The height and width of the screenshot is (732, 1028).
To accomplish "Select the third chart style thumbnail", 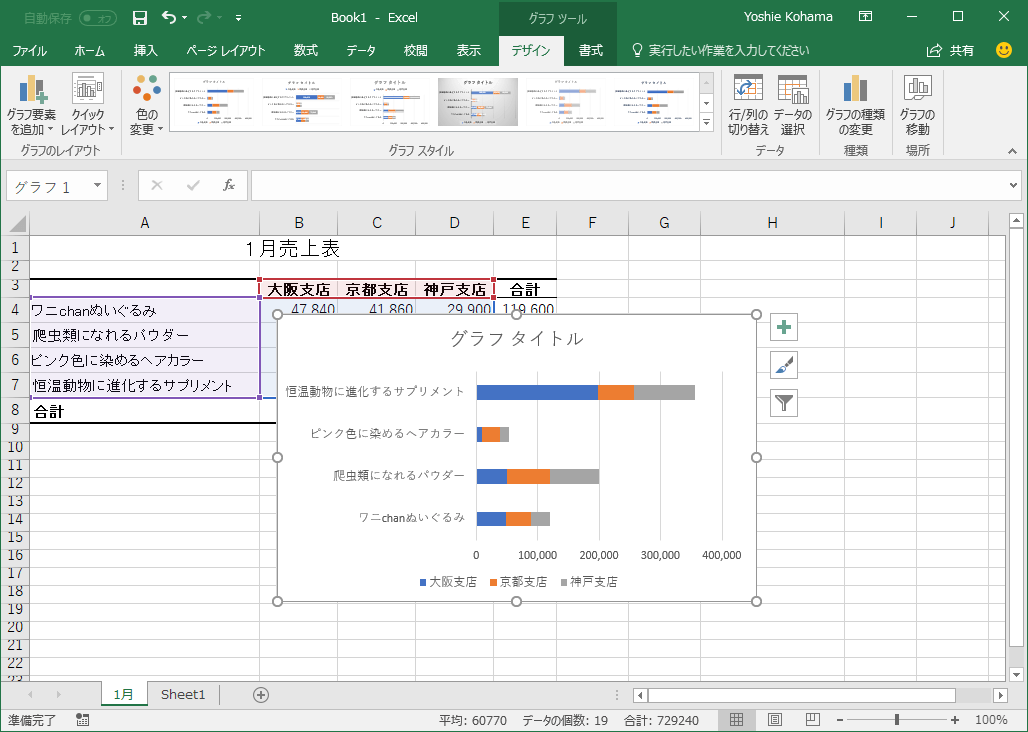I will pyautogui.click(x=389, y=102).
